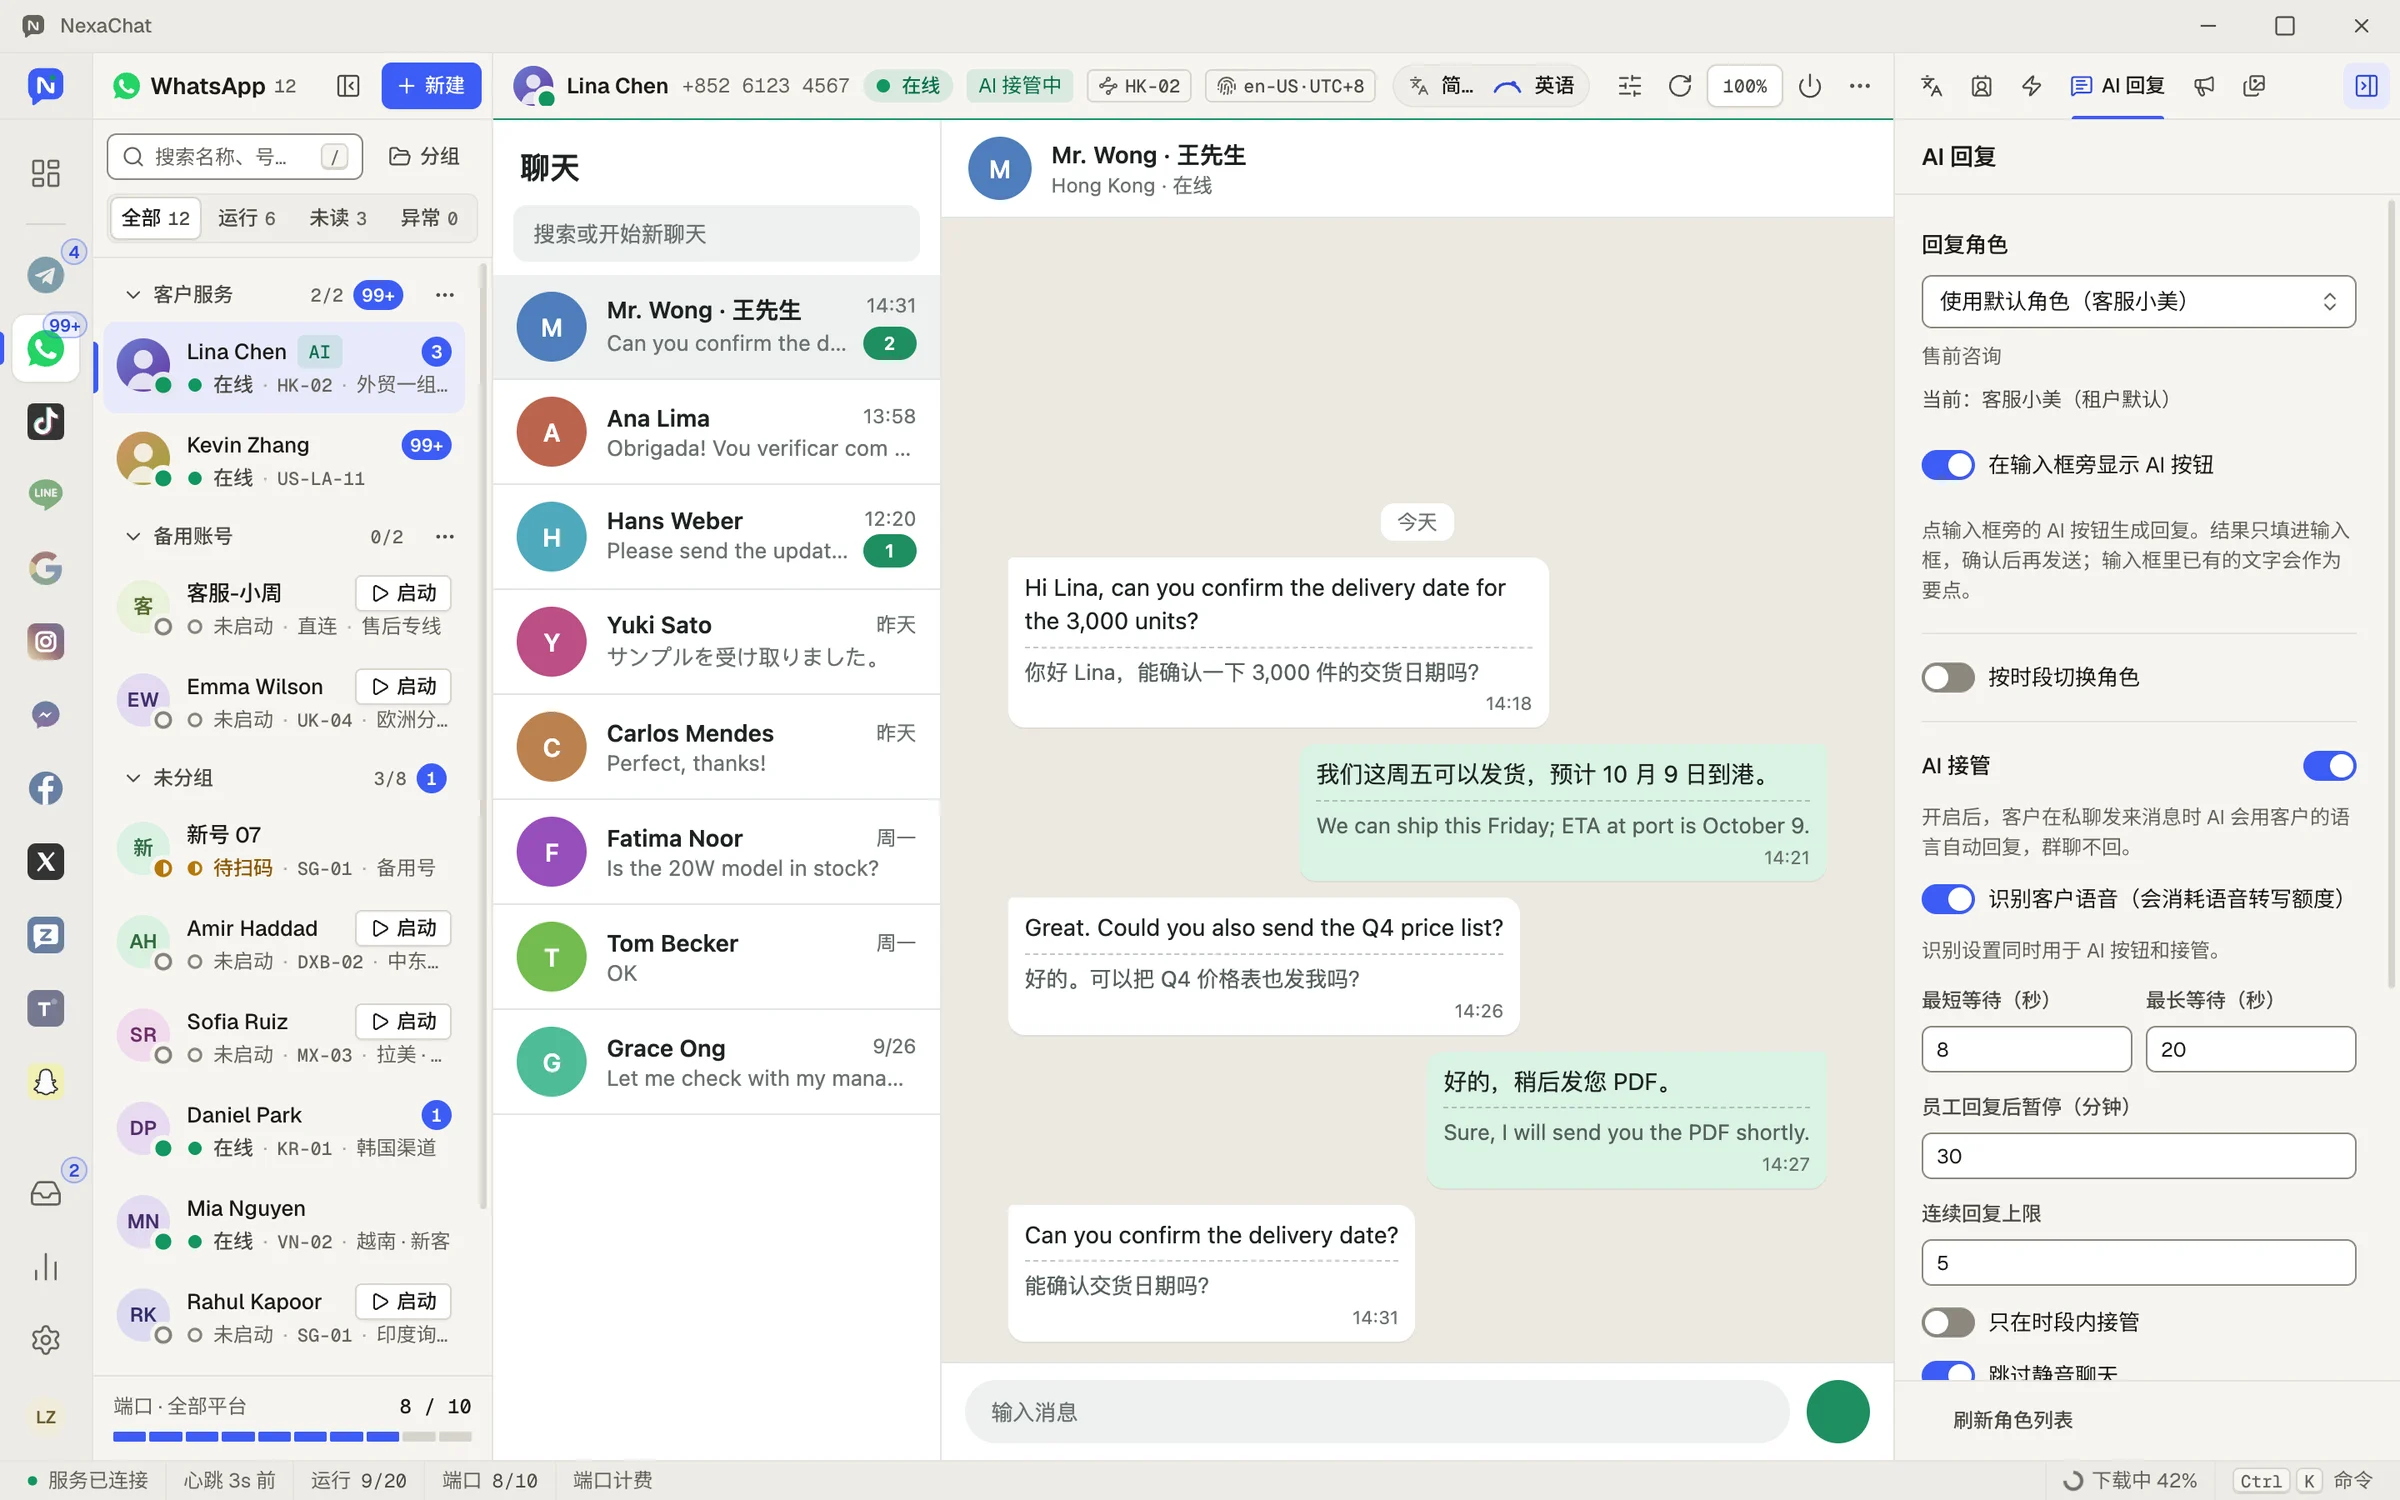Click the power icon in chat header
Image resolution: width=2400 pixels, height=1500 pixels.
(x=1810, y=86)
